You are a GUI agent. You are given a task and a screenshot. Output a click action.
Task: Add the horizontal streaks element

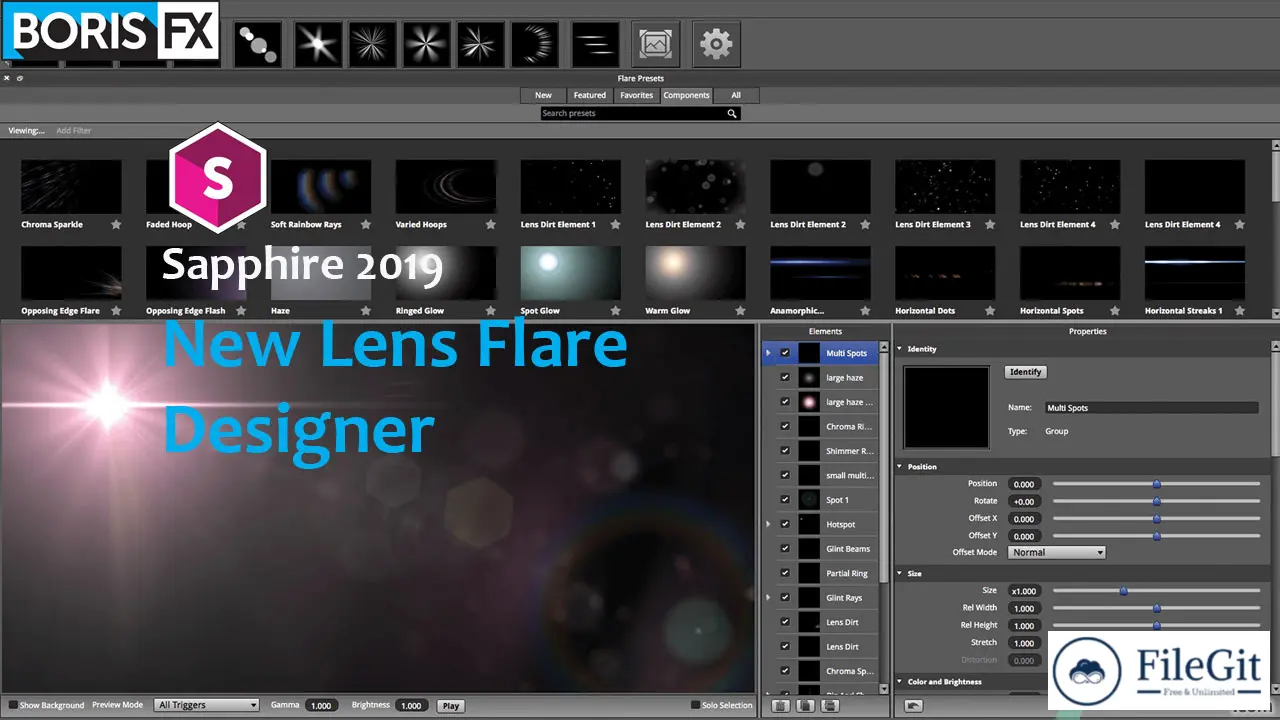click(x=595, y=44)
